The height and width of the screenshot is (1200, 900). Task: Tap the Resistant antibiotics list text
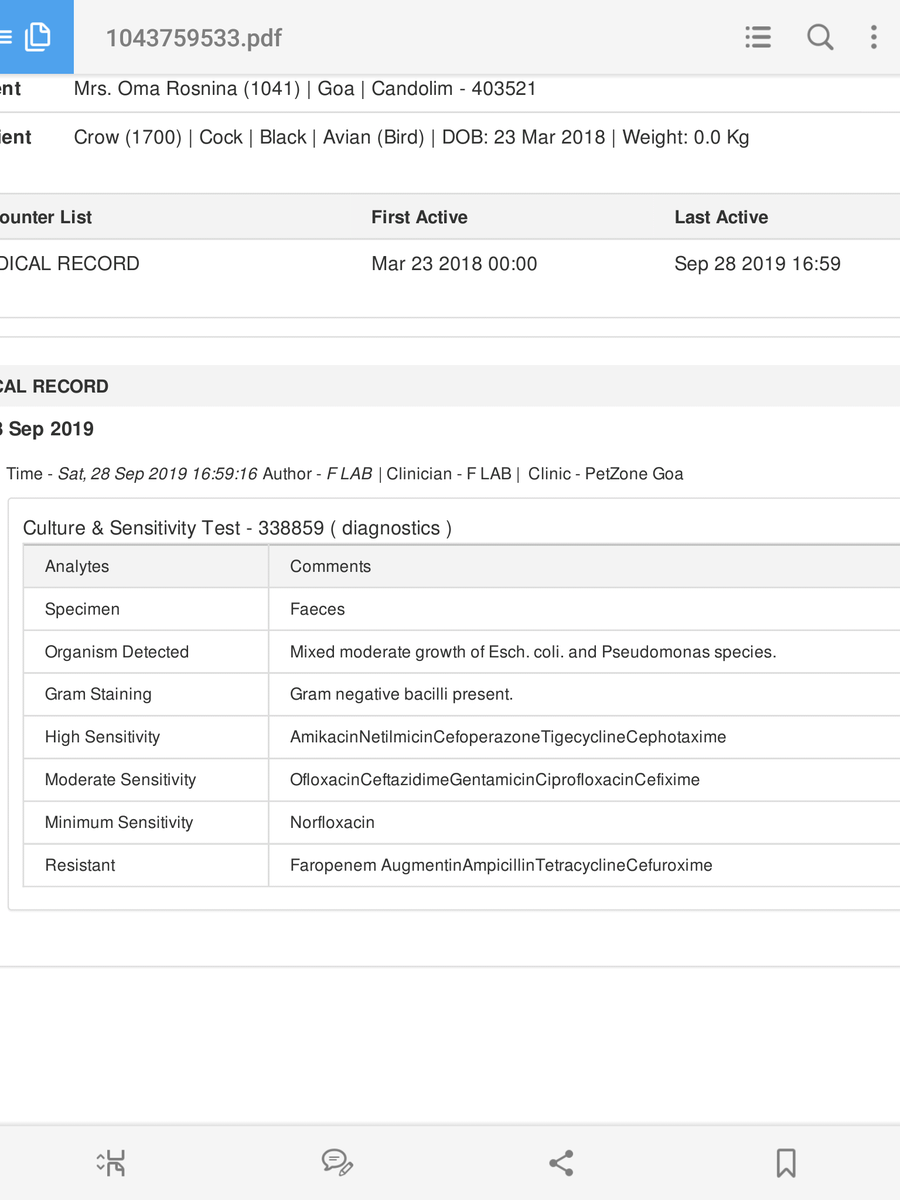tap(501, 865)
